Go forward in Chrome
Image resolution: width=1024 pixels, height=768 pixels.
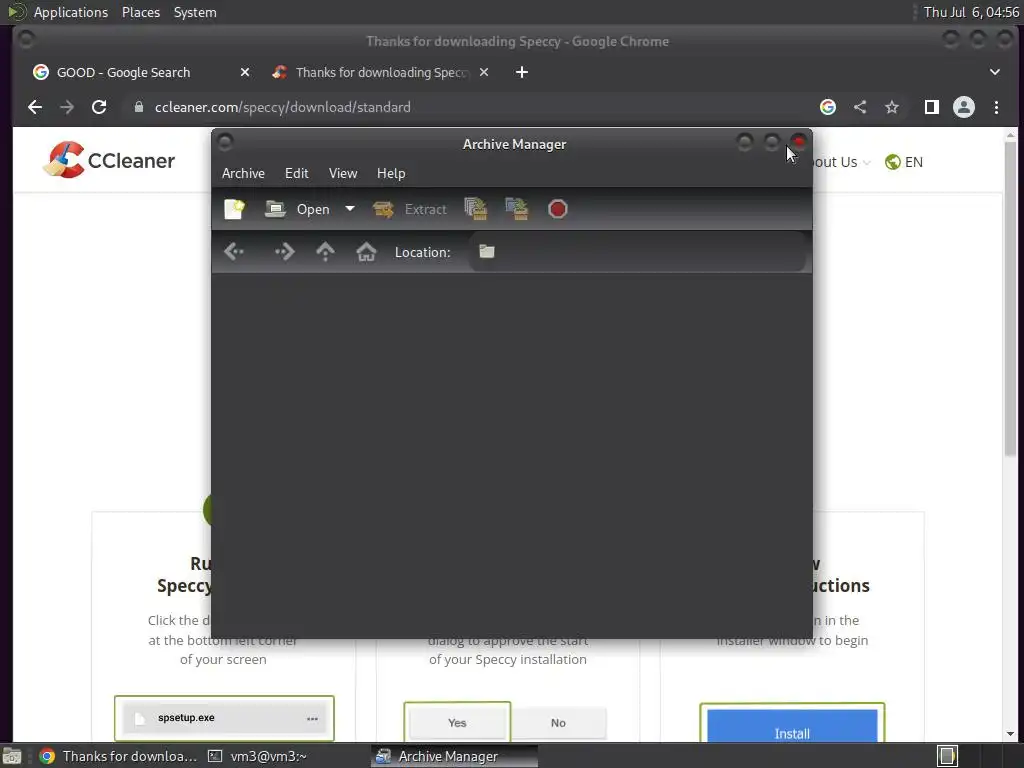[x=67, y=107]
